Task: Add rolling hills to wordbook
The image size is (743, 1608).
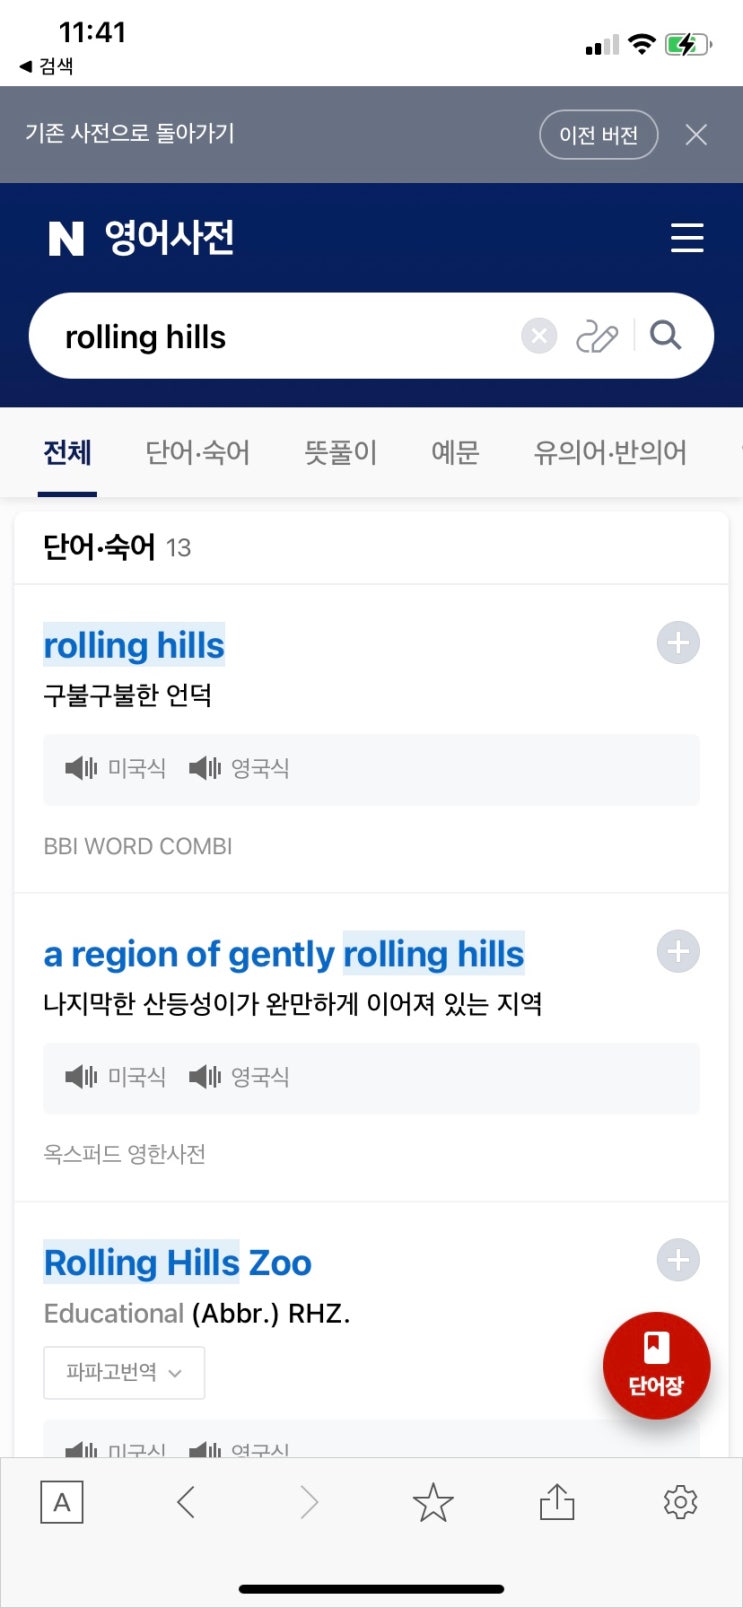Action: coord(678,643)
